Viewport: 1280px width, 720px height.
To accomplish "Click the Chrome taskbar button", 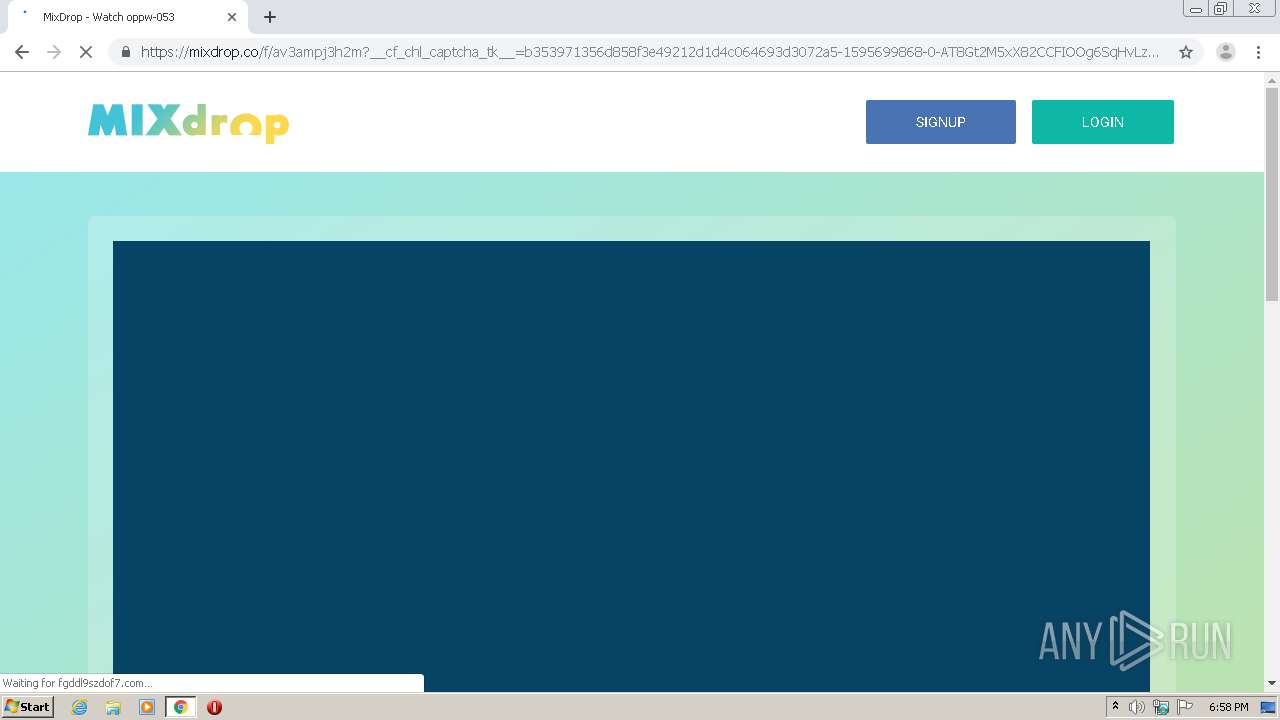I will tap(181, 707).
